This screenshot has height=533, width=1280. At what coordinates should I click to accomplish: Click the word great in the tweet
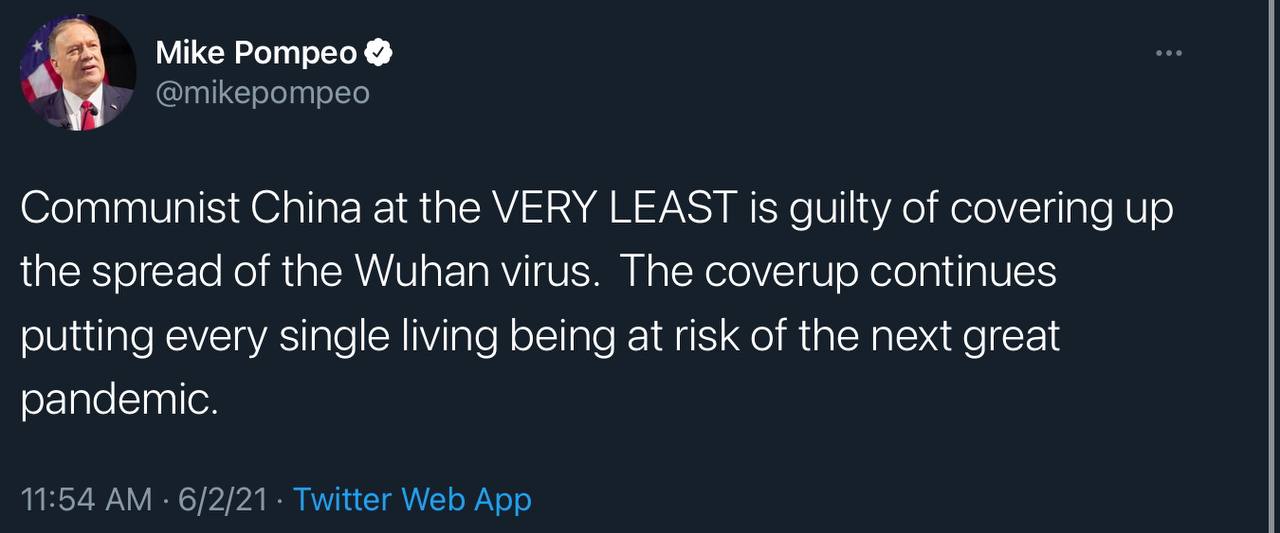tap(1011, 337)
